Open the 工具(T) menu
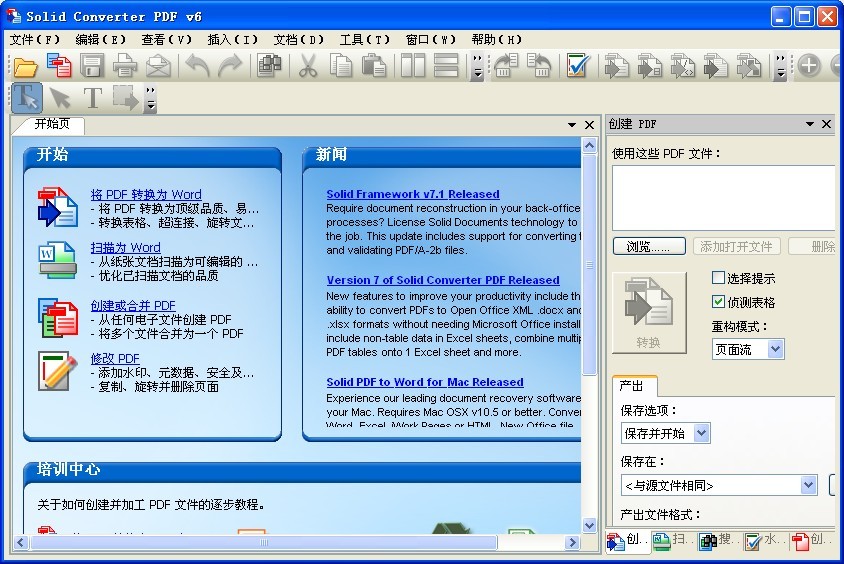The width and height of the screenshot is (844, 564). (364, 39)
